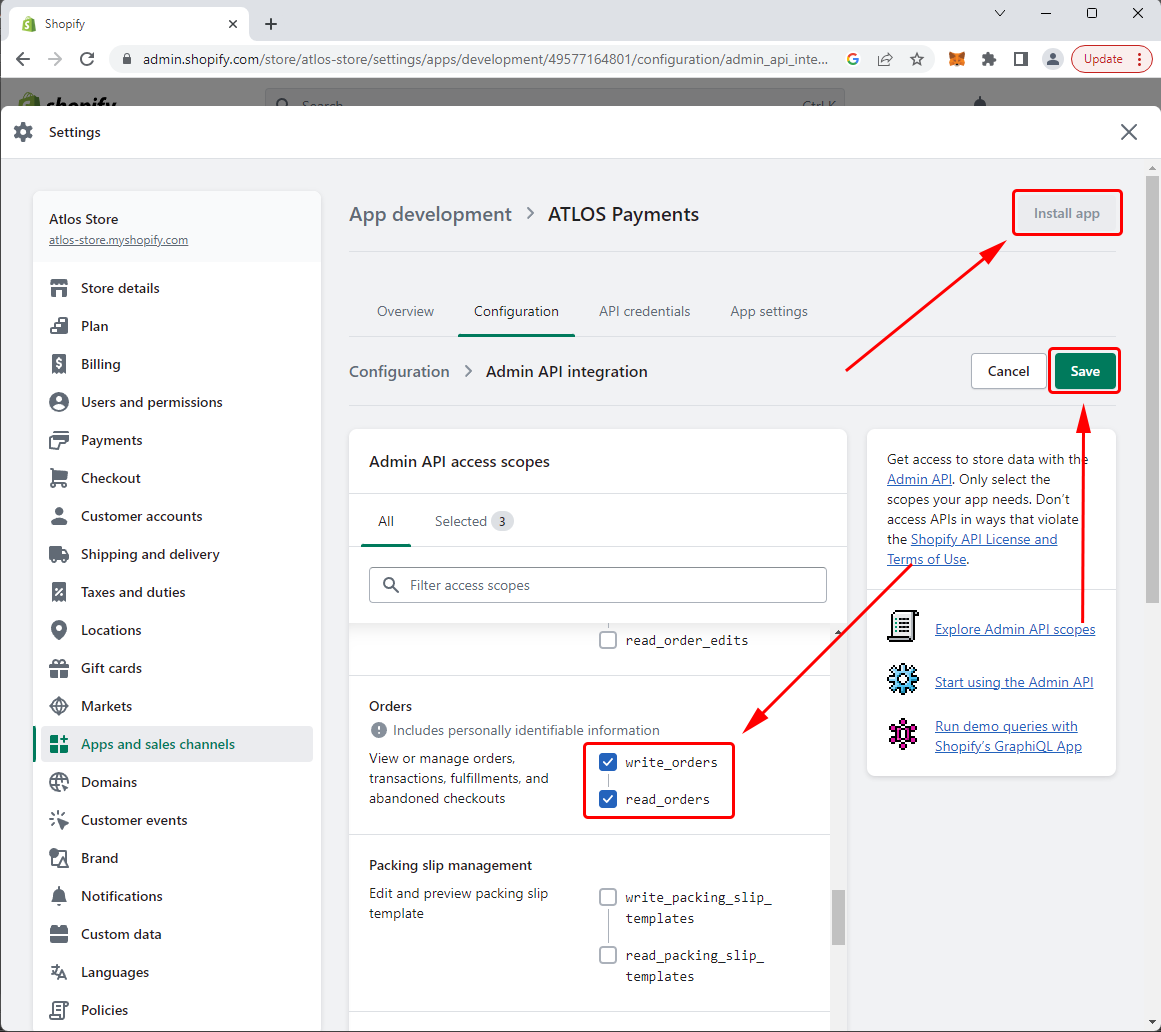Uncheck the write_orders scope
The width and height of the screenshot is (1161, 1032).
pyautogui.click(x=608, y=762)
